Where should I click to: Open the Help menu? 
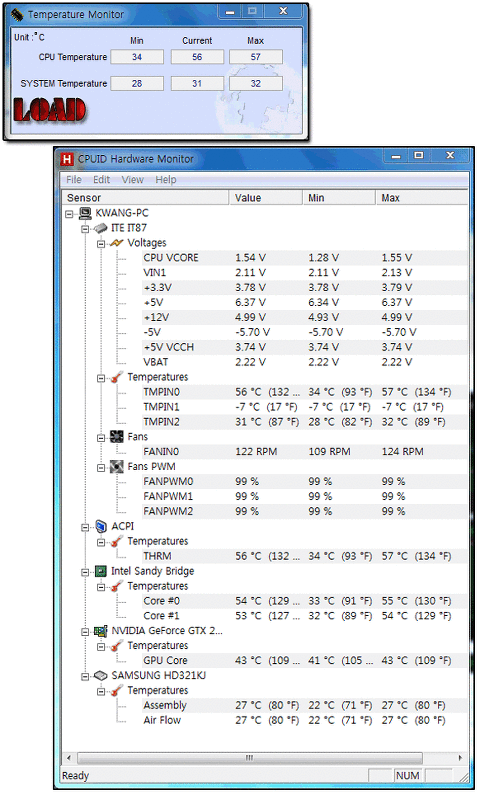[x=166, y=179]
